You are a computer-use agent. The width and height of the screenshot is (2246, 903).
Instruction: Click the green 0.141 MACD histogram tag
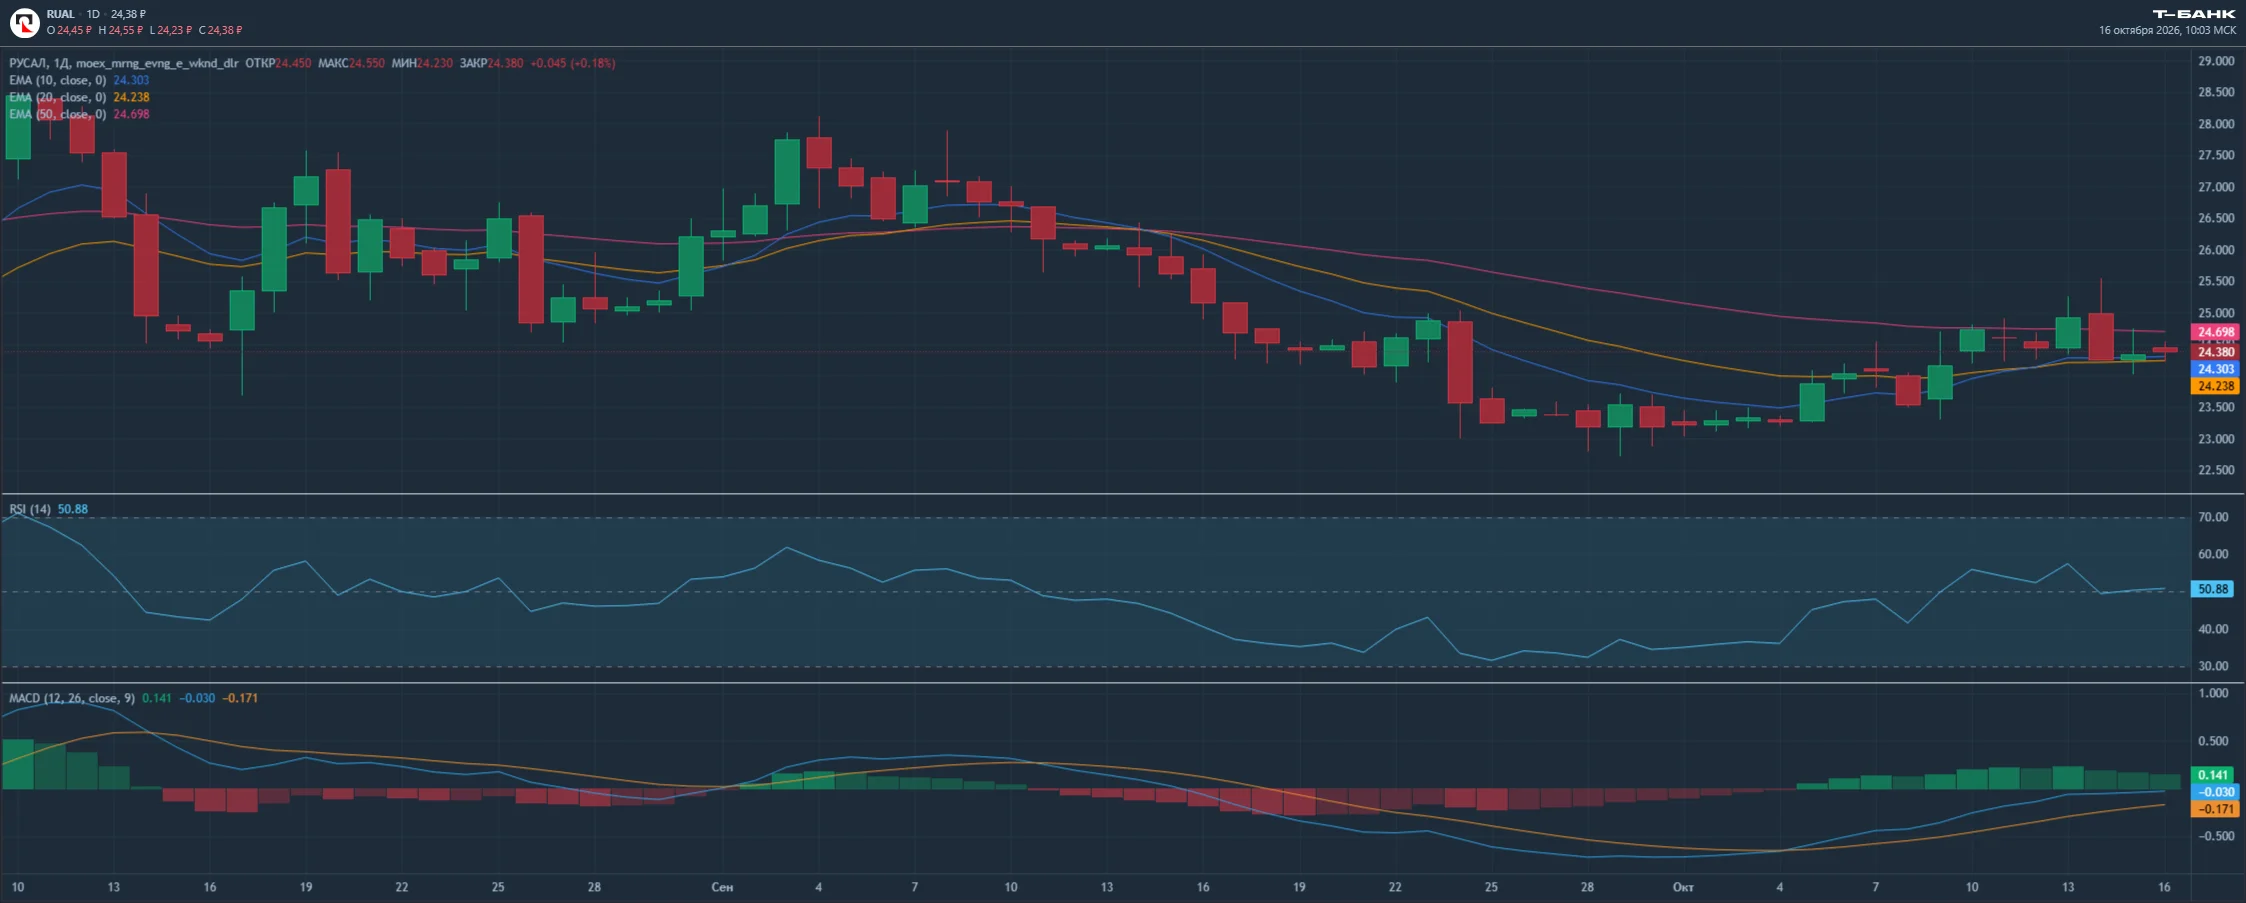pyautogui.click(x=2212, y=775)
